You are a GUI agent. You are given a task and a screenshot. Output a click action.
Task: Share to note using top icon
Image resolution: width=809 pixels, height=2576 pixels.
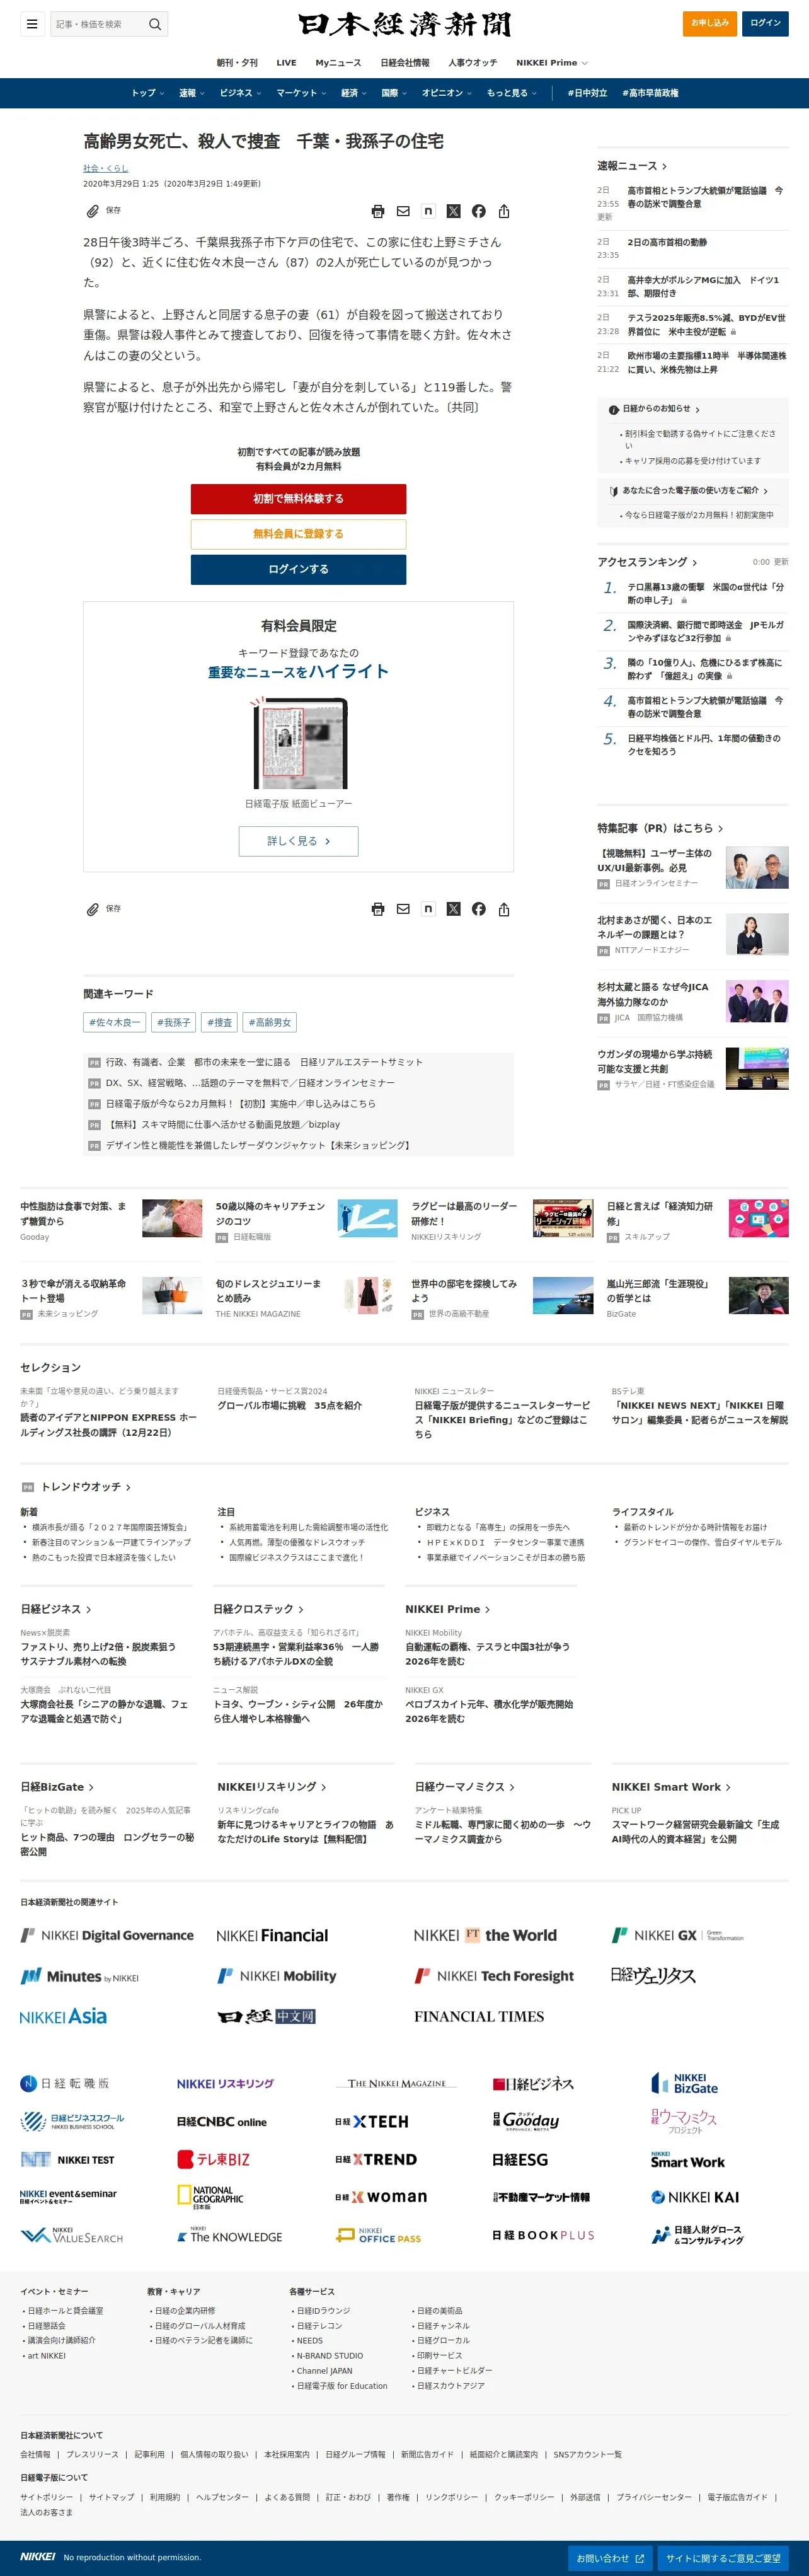pos(428,211)
